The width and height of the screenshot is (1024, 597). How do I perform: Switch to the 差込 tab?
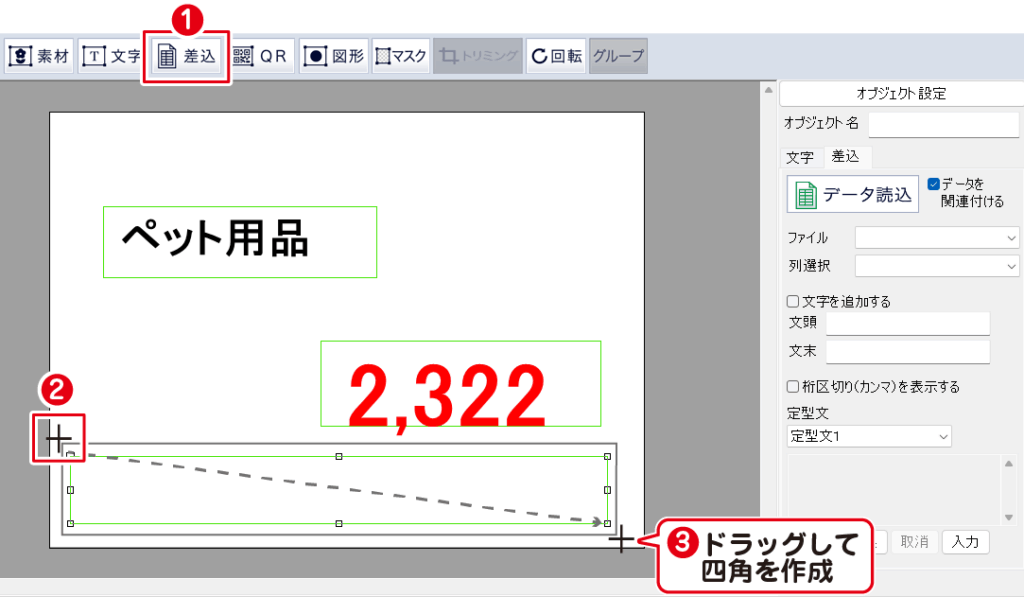point(845,157)
